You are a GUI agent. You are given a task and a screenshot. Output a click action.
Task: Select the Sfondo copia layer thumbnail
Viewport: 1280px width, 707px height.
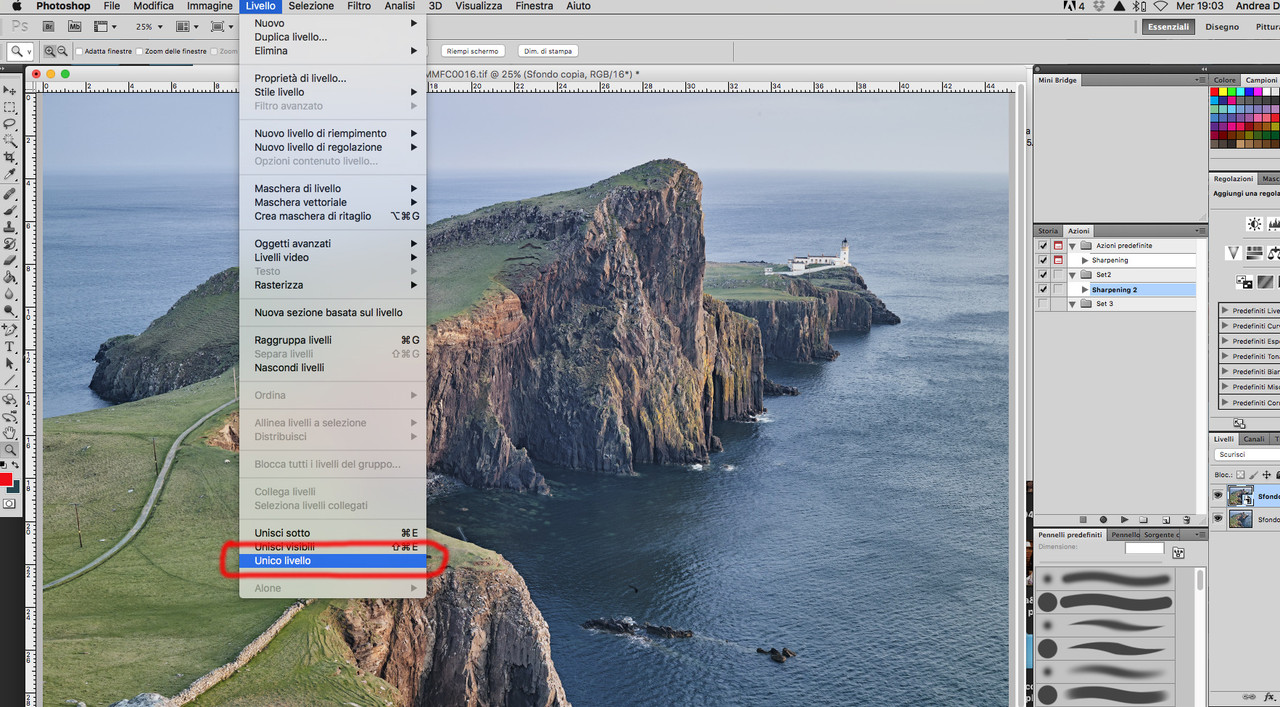[x=1241, y=496]
